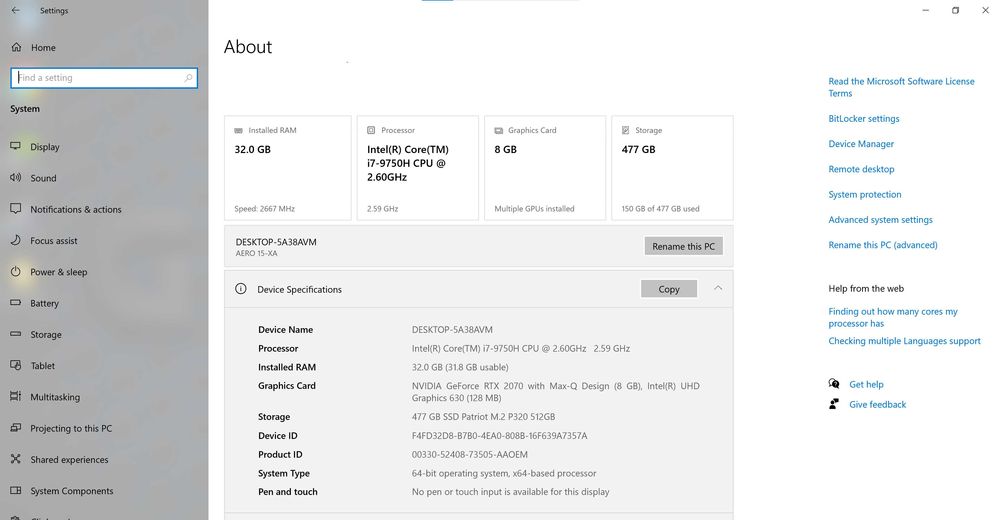Click the 477 GB SSD Patriot storage text
This screenshot has width=1000, height=520.
(x=483, y=417)
